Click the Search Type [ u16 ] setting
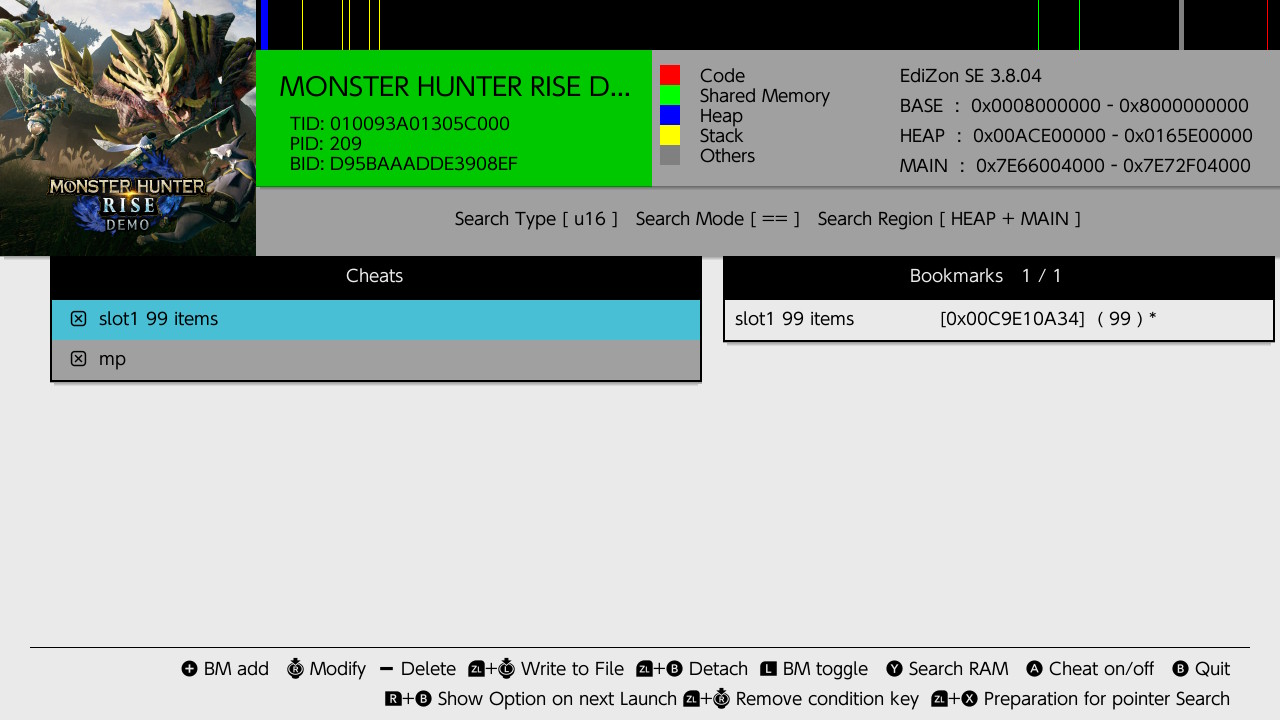The image size is (1280, 720). [x=536, y=219]
